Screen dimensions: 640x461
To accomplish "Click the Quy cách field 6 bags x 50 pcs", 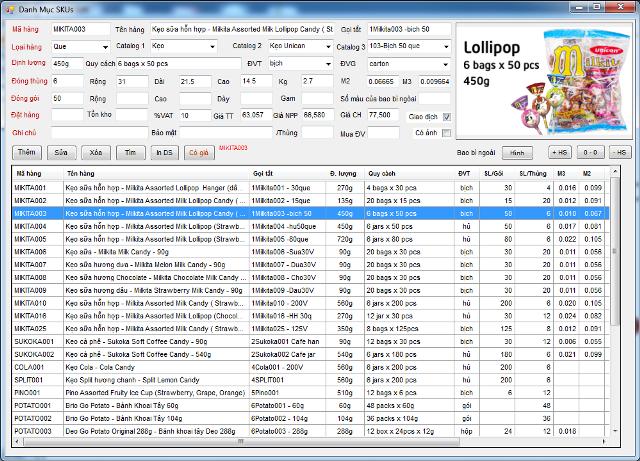I will 179,64.
